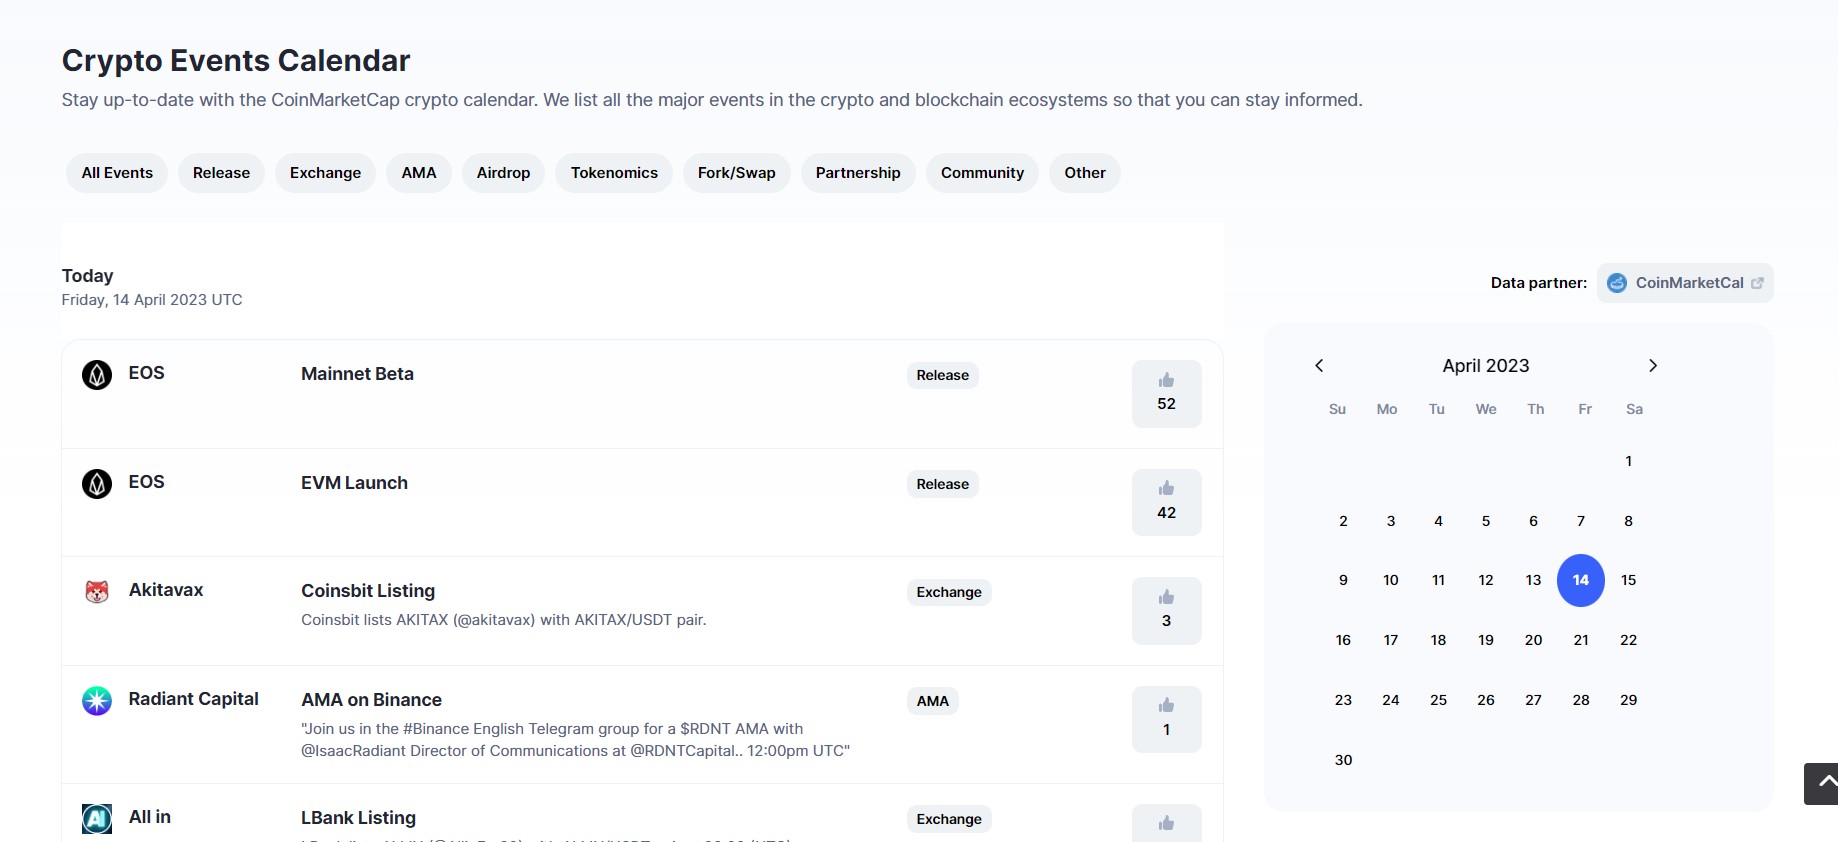The image size is (1838, 842).
Task: Click the Radiant Capital coin name
Action: pos(193,699)
